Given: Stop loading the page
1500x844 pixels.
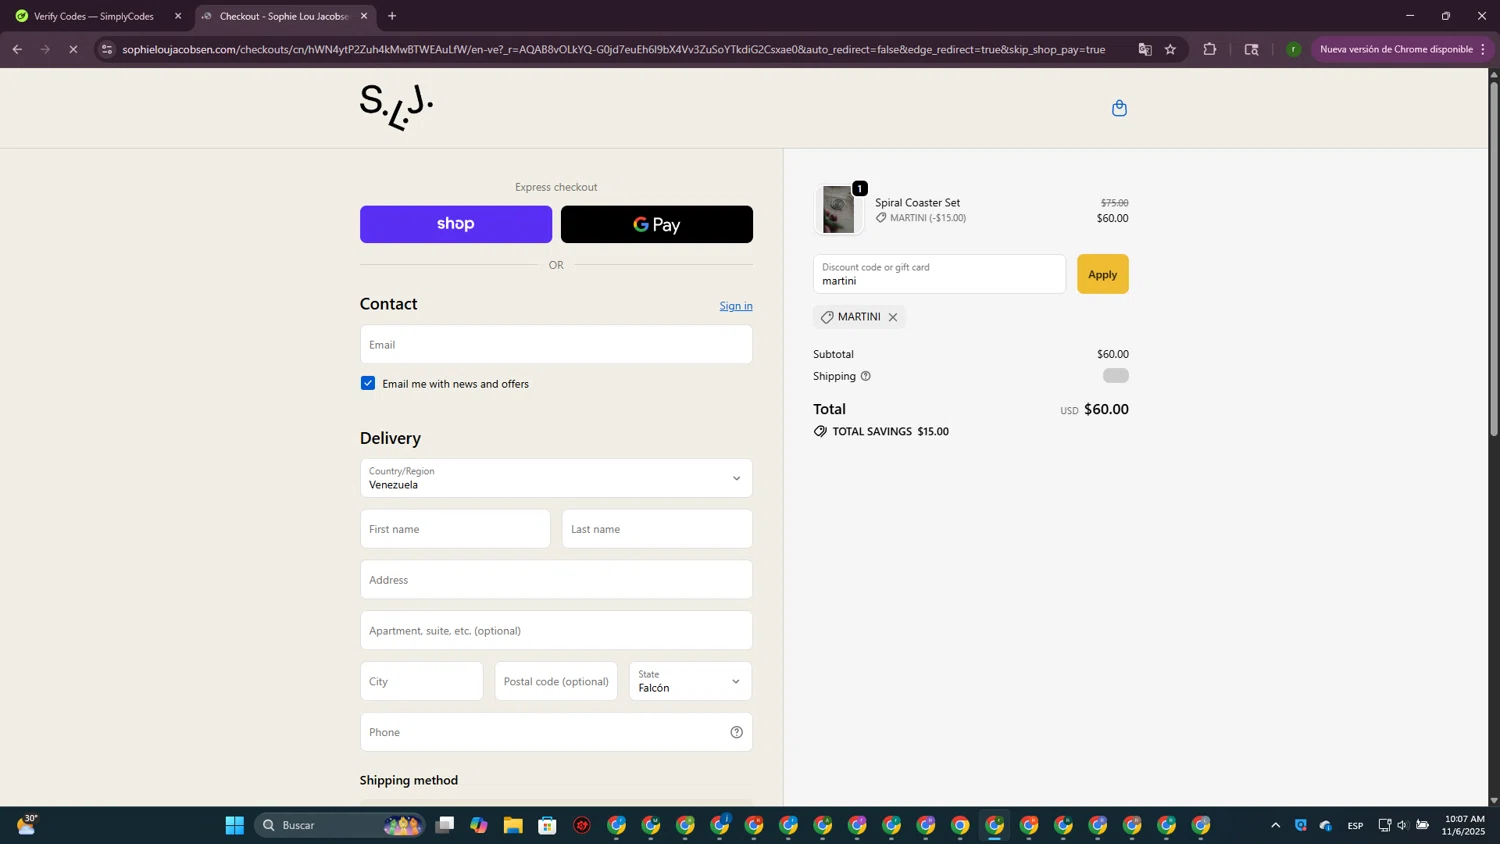Looking at the screenshot, I should tap(73, 49).
